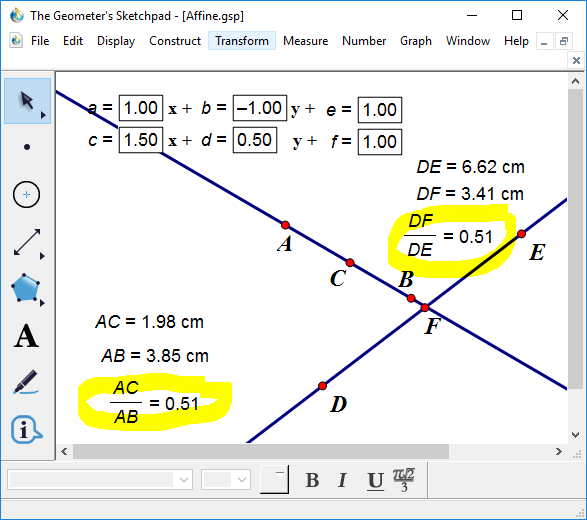The image size is (587, 520).
Task: Toggle Underline text formatting
Action: point(375,480)
